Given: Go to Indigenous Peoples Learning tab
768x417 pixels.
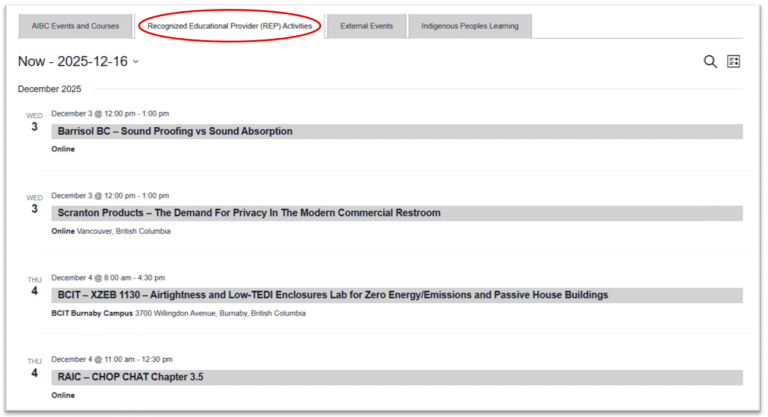Looking at the screenshot, I should tap(470, 26).
